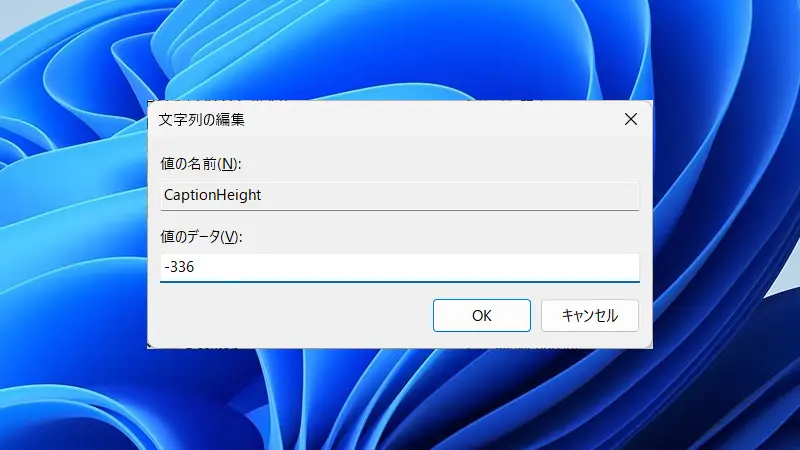Select the 値の名前 field showing CaptionHeight
This screenshot has height=450, width=800.
[399, 196]
